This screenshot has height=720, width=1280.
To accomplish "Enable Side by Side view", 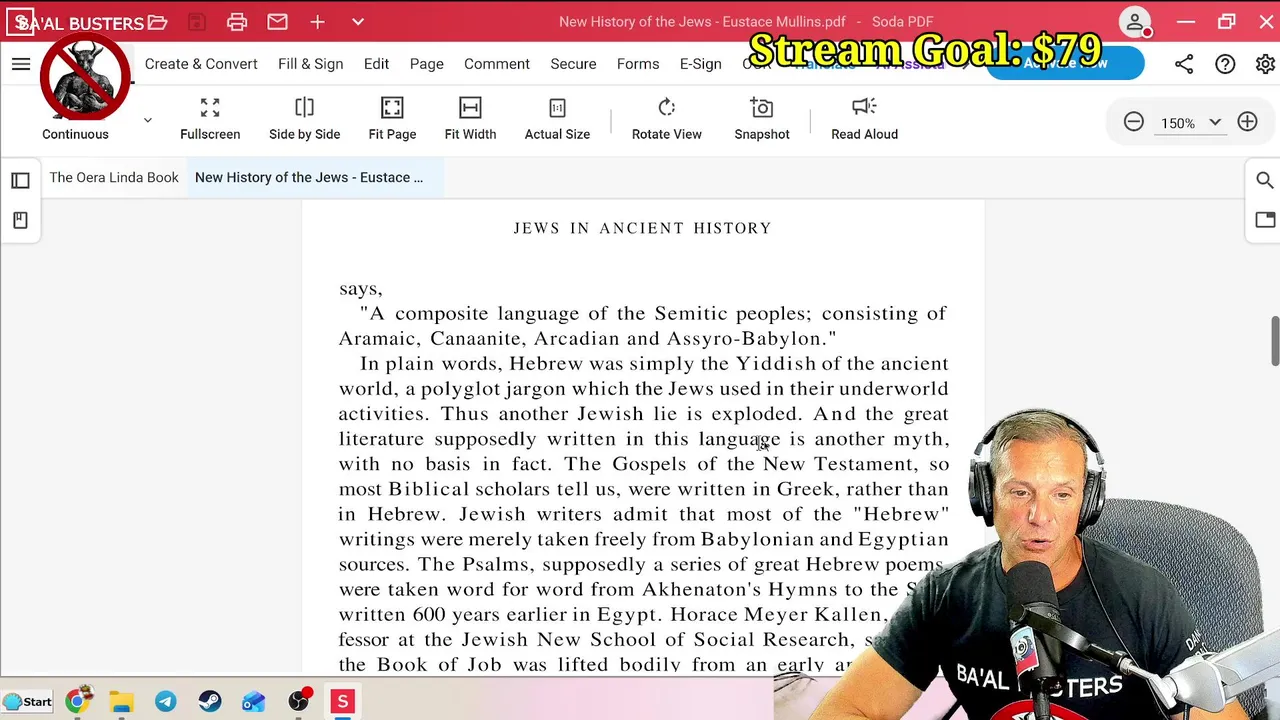I will pos(304,119).
